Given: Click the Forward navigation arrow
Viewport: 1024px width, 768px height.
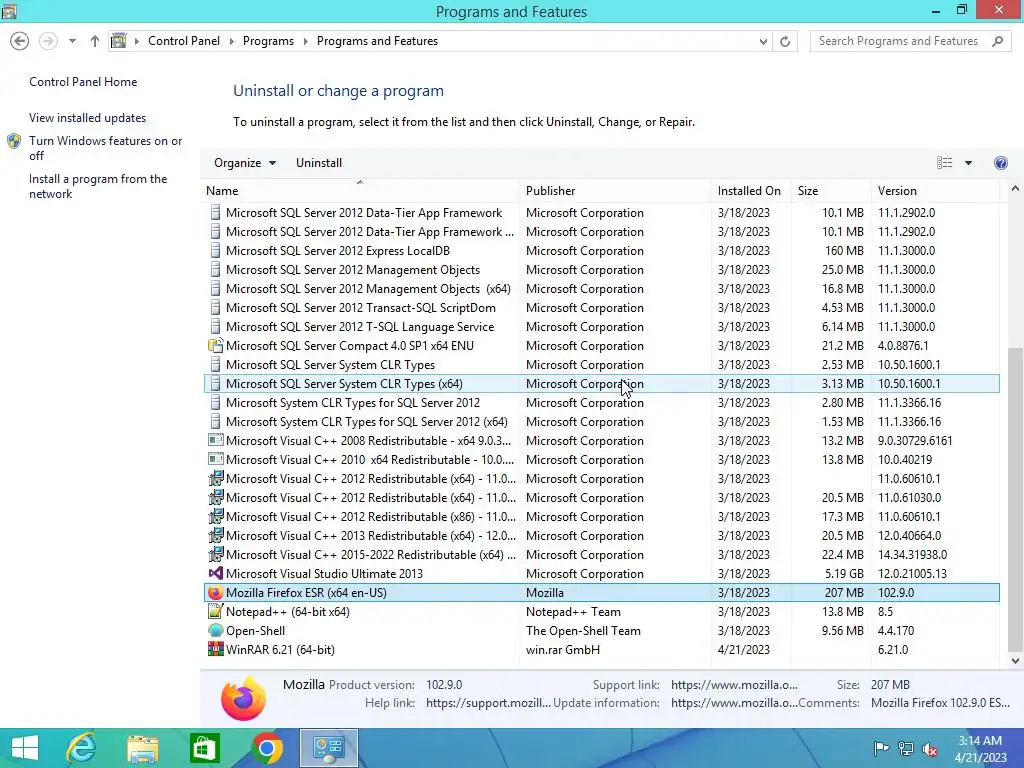Looking at the screenshot, I should (x=48, y=41).
